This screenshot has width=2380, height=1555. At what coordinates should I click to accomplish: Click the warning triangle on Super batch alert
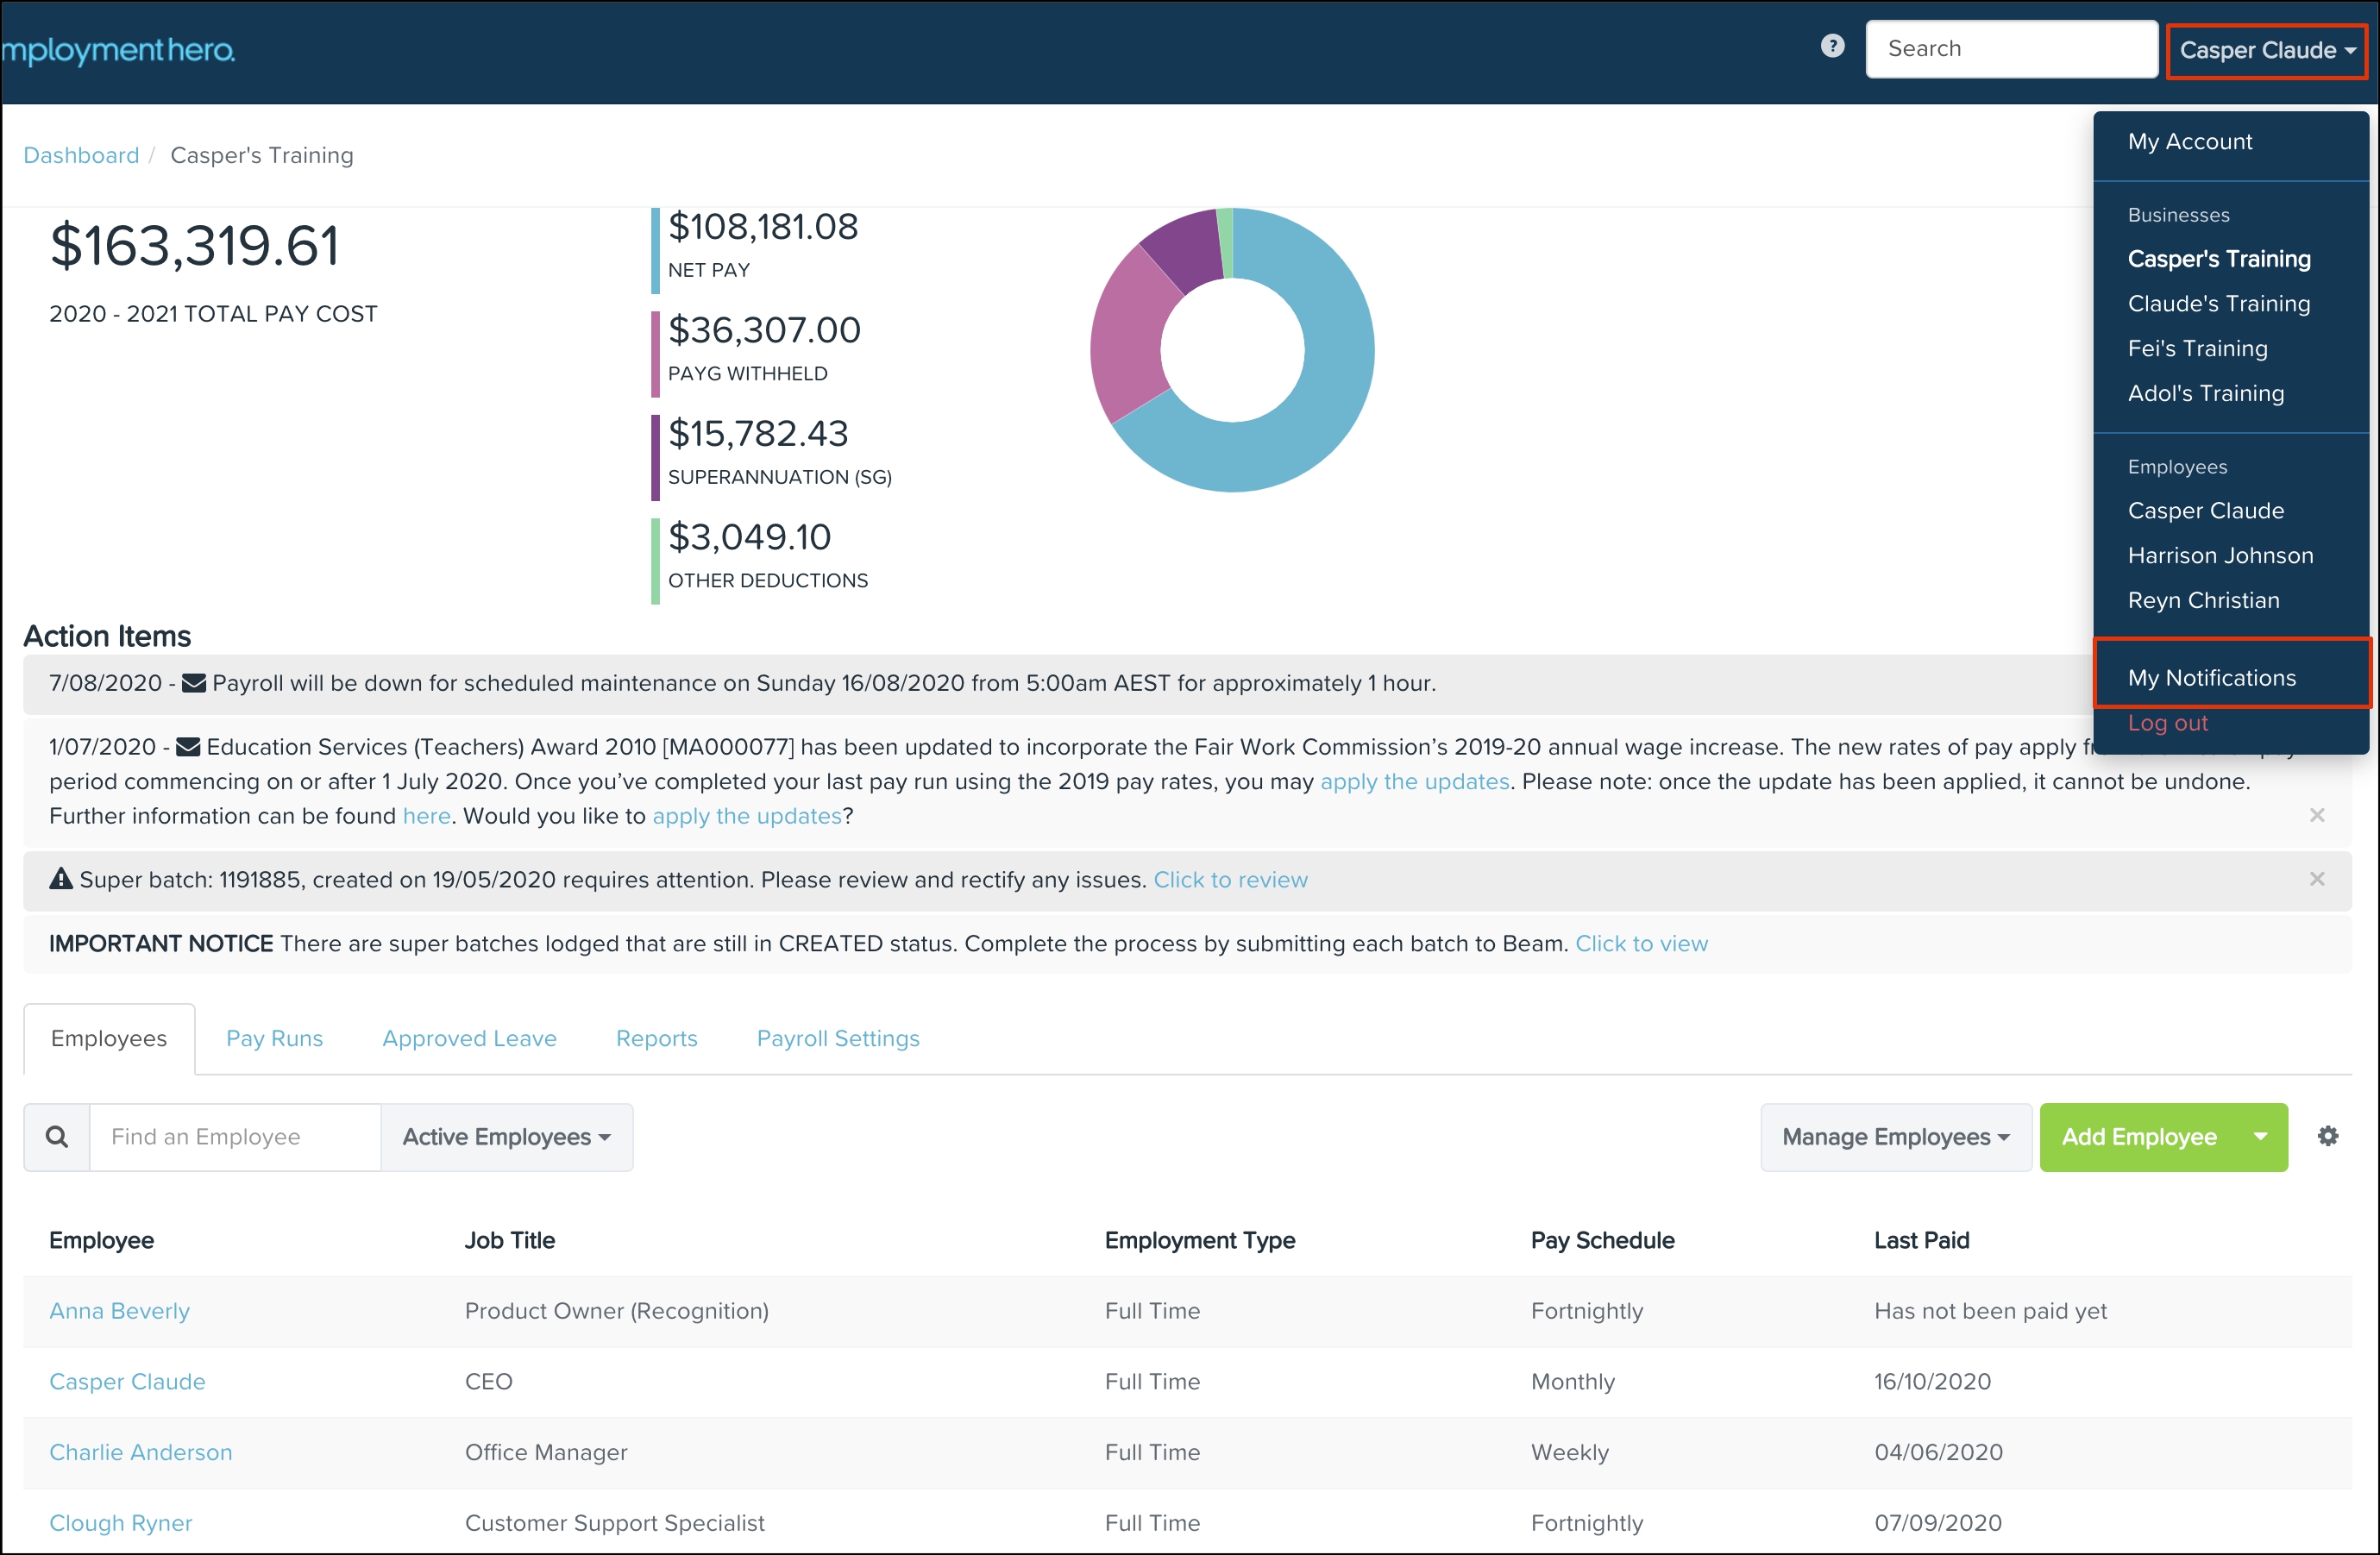tap(61, 879)
